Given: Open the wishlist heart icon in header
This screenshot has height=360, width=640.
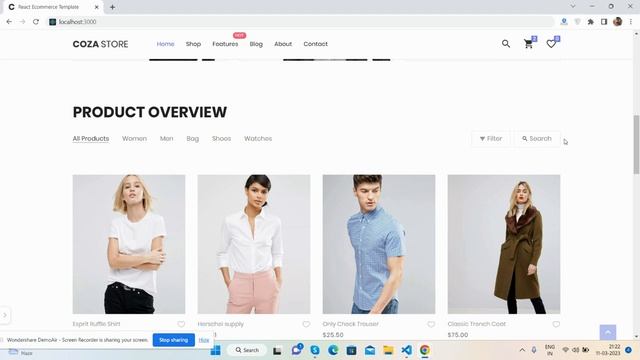Looking at the screenshot, I should point(551,44).
